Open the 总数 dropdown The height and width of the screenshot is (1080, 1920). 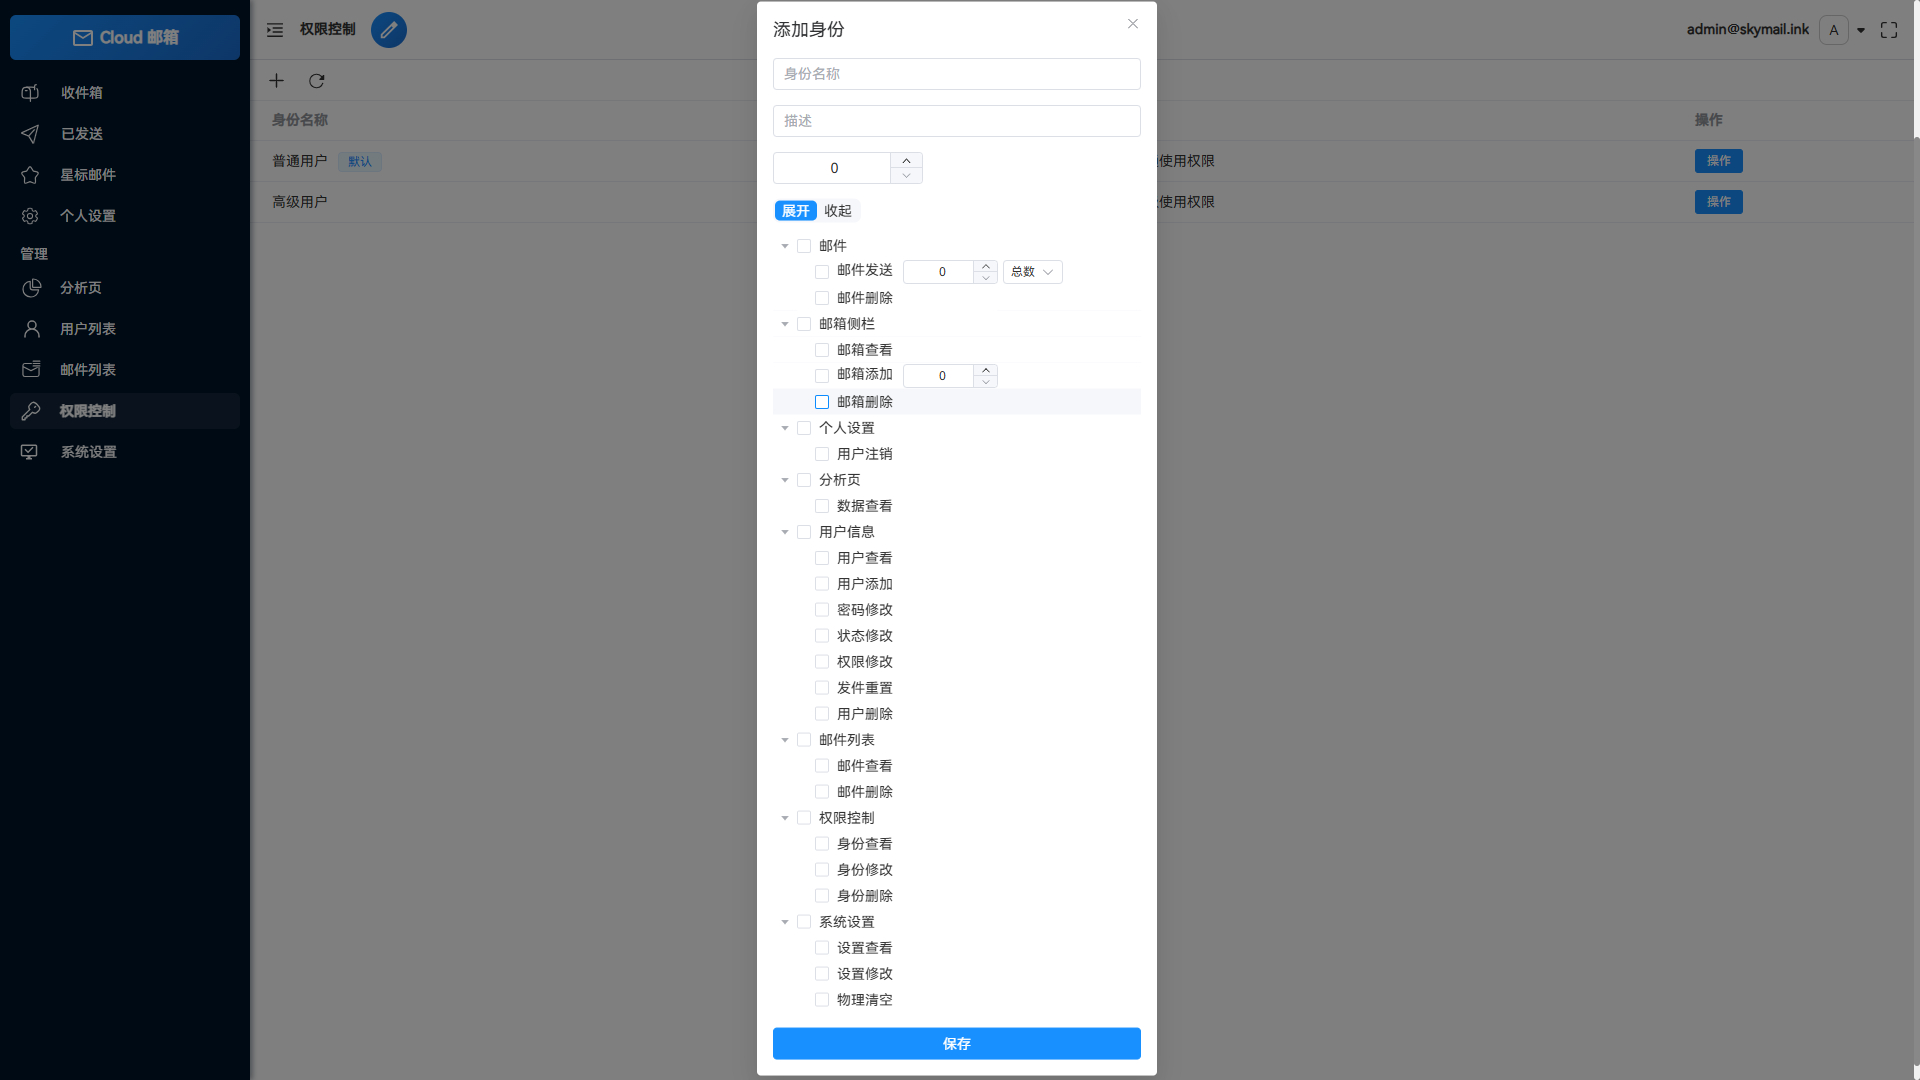pyautogui.click(x=1032, y=271)
